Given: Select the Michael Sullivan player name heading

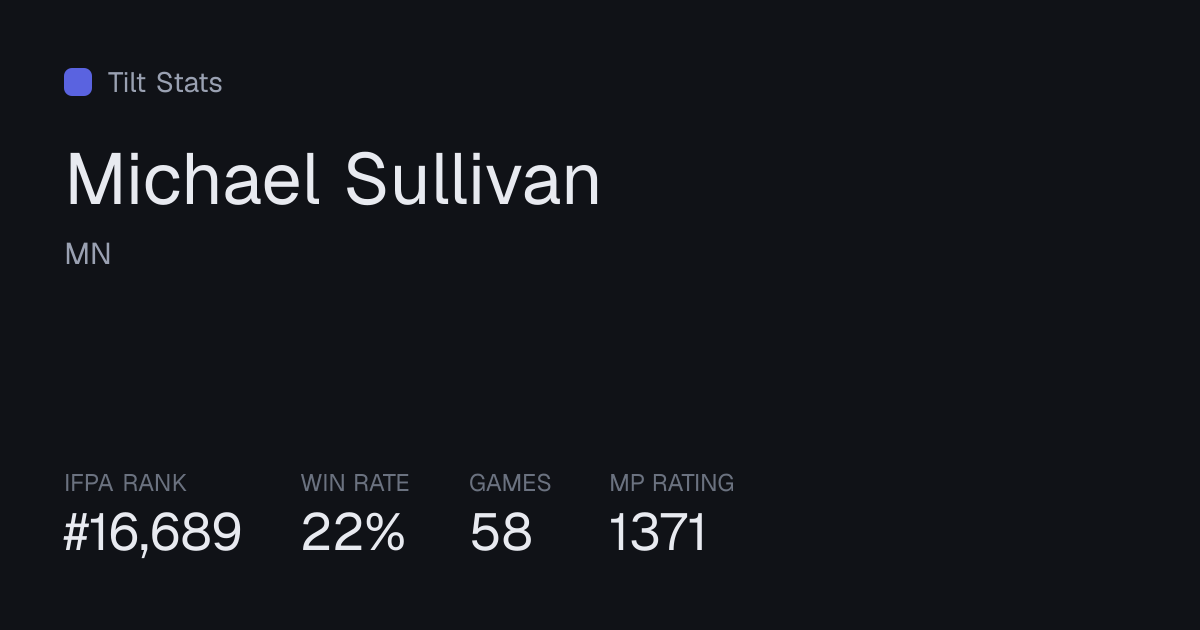Looking at the screenshot, I should tap(333, 180).
